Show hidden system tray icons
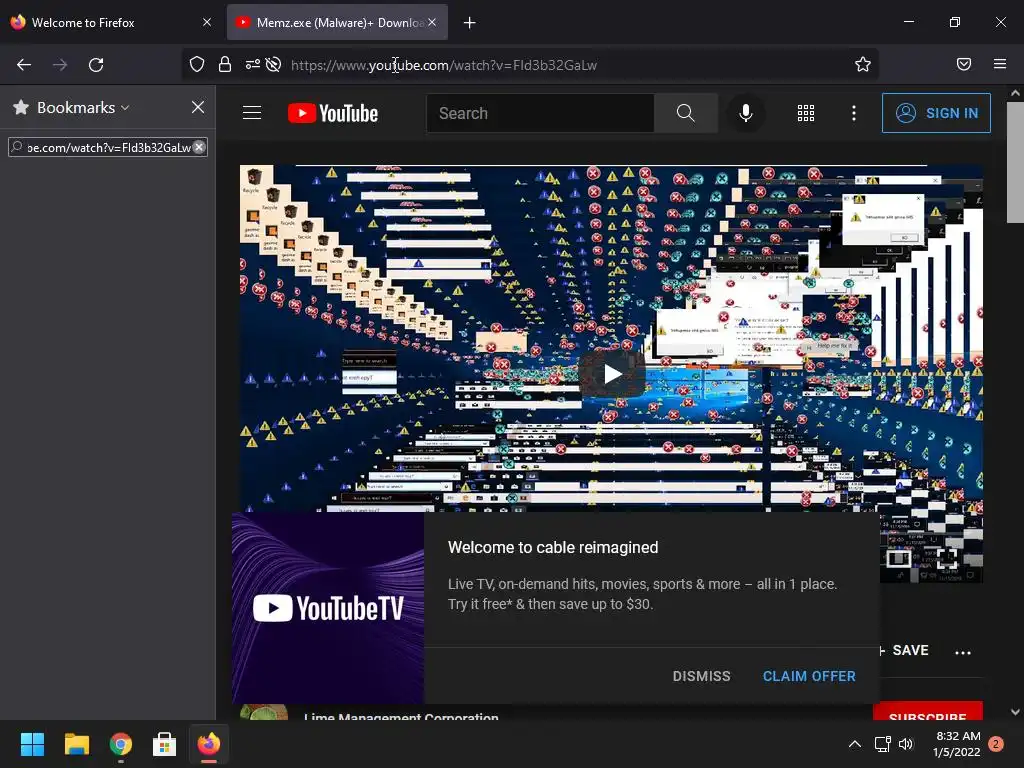Viewport: 1024px width, 768px height. pos(854,744)
